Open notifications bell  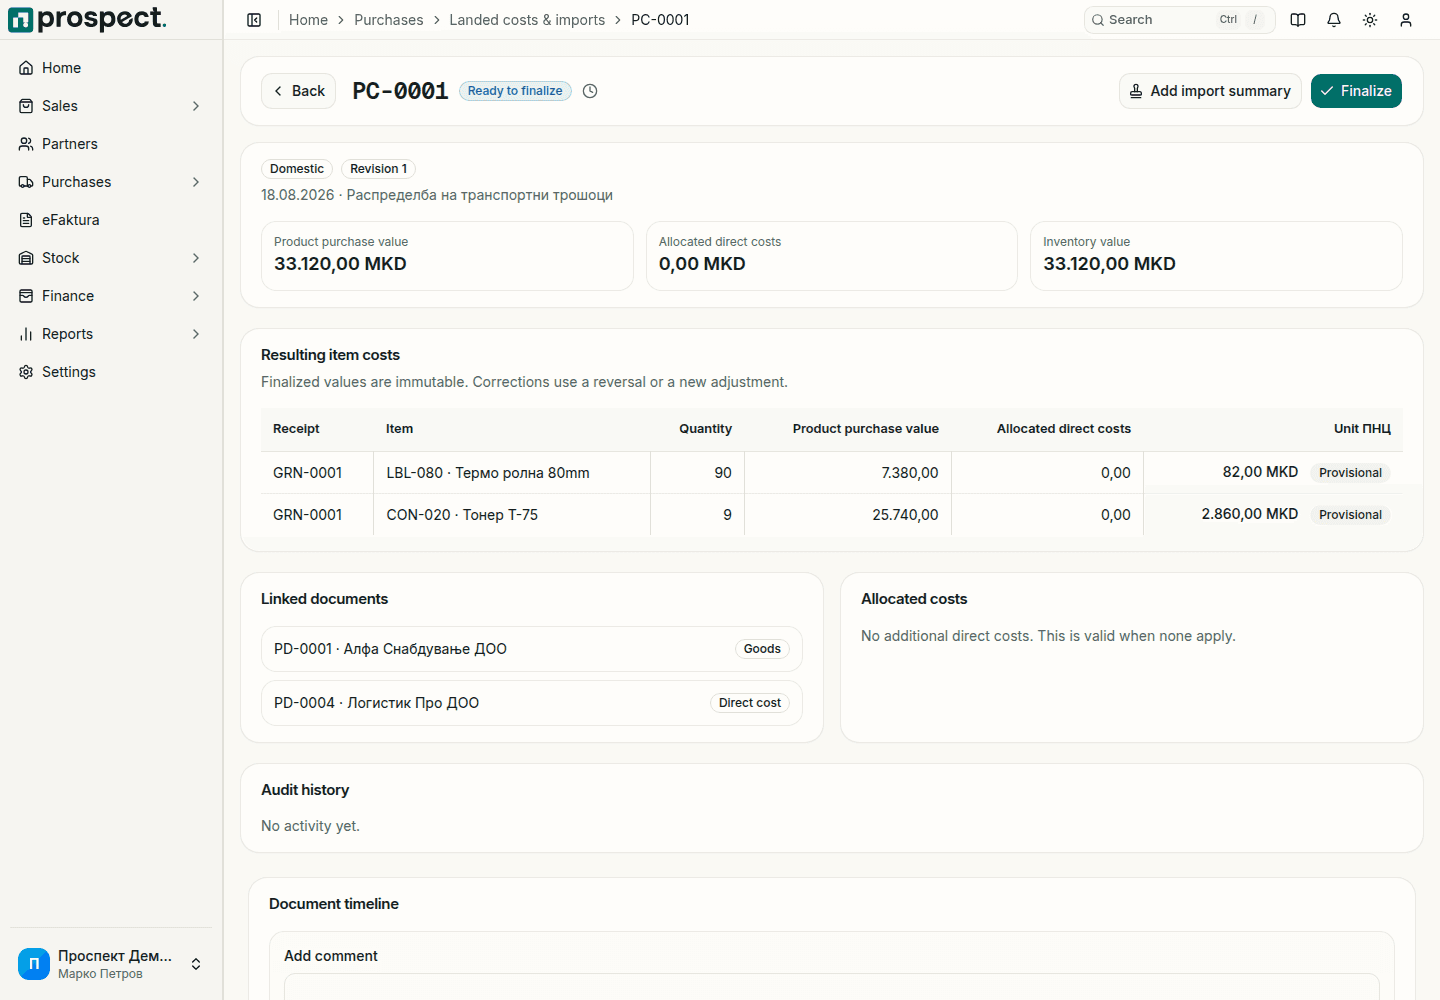click(x=1334, y=20)
